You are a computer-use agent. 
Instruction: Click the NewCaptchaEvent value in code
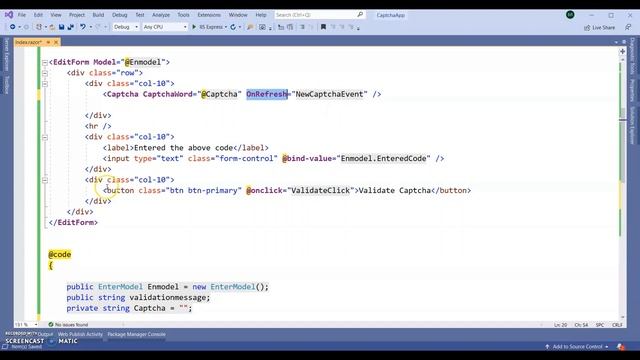tap(329, 94)
